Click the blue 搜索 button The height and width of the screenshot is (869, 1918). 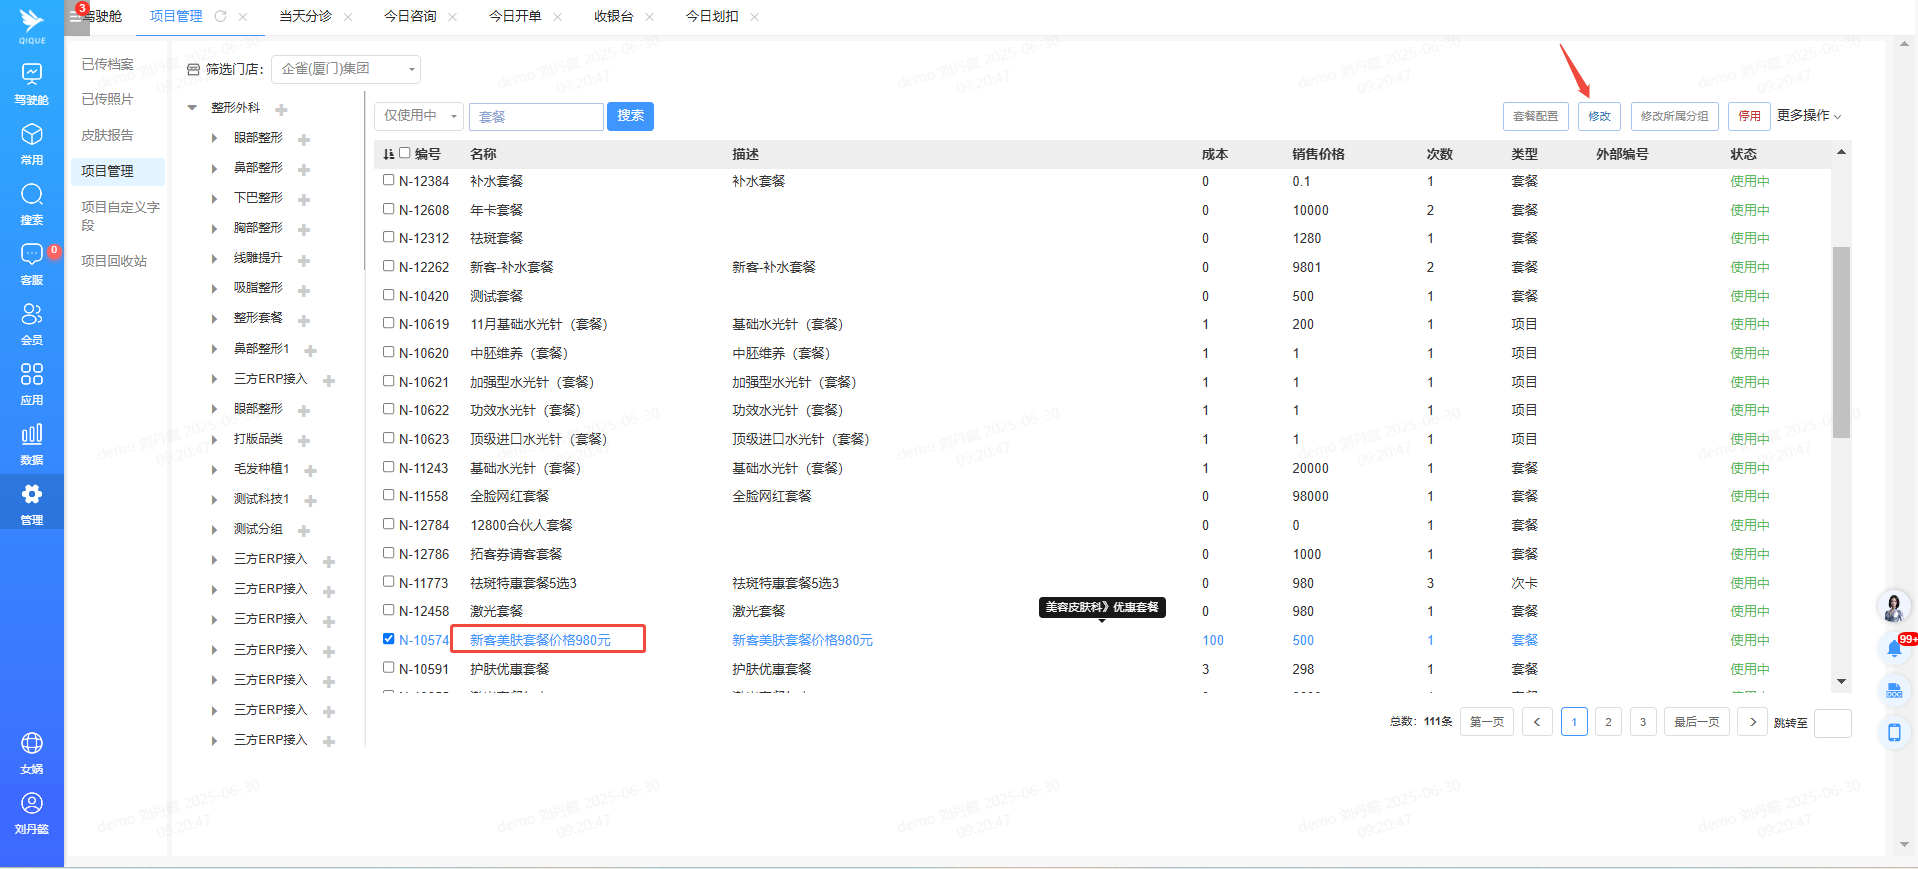630,116
